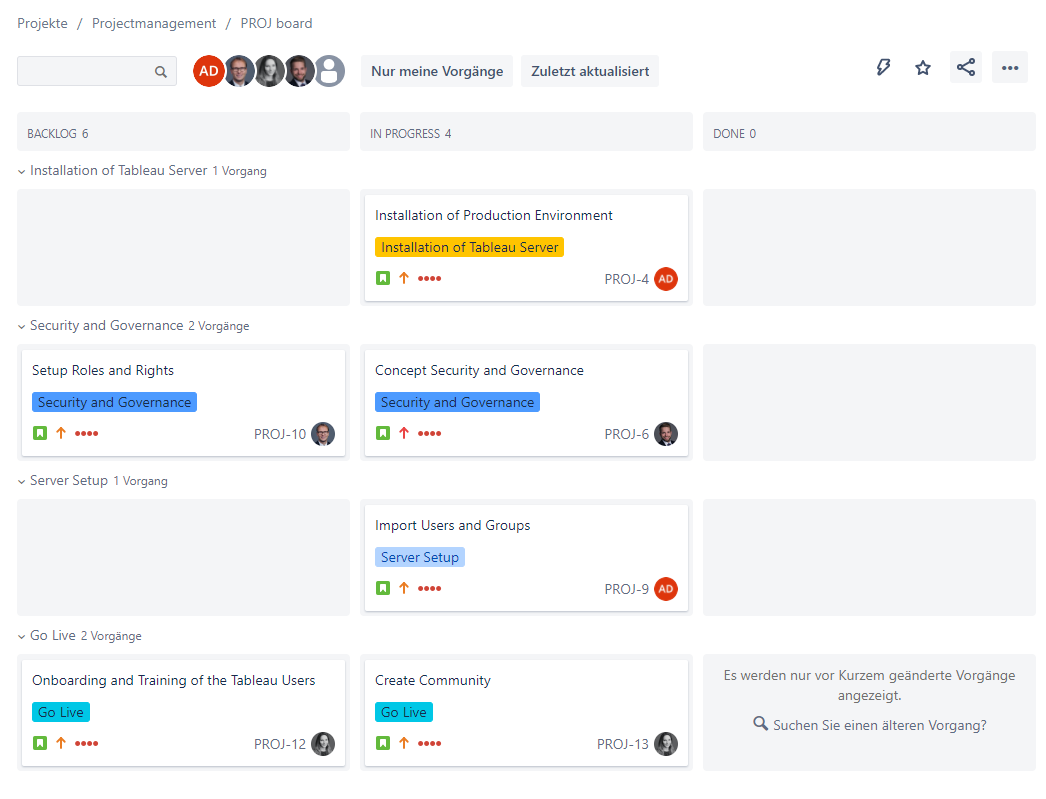Open the board options menu via the '...' button

[1009, 67]
